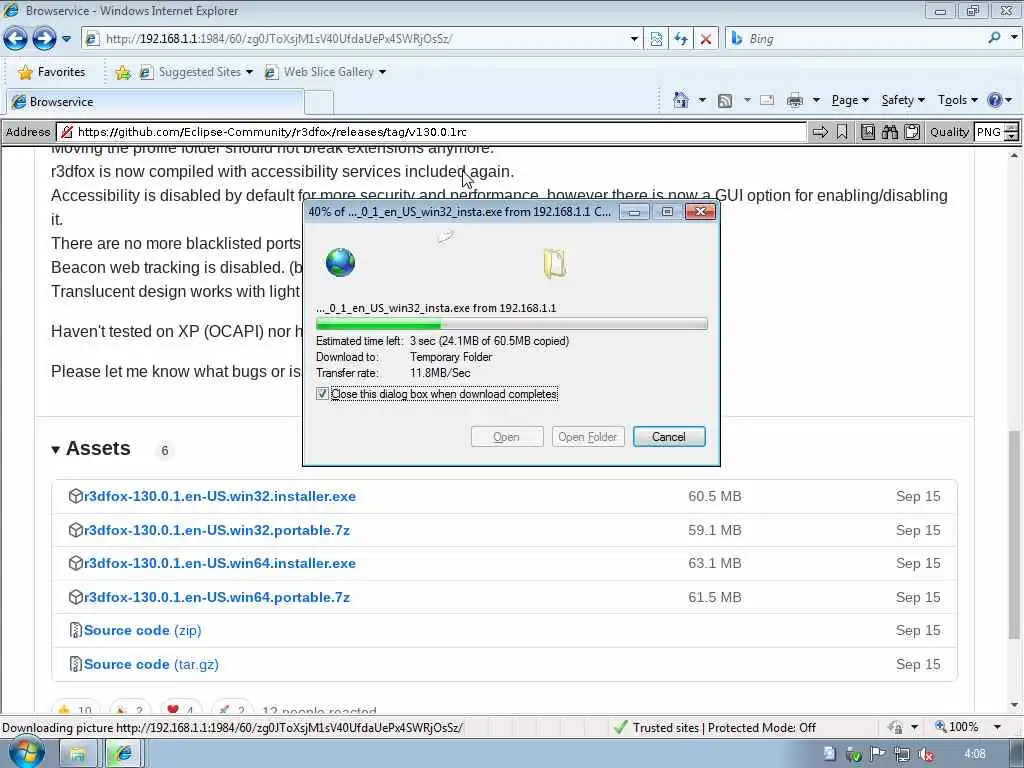Toggle Compatibility View broken-page icon
1024x768 pixels.
tap(656, 39)
